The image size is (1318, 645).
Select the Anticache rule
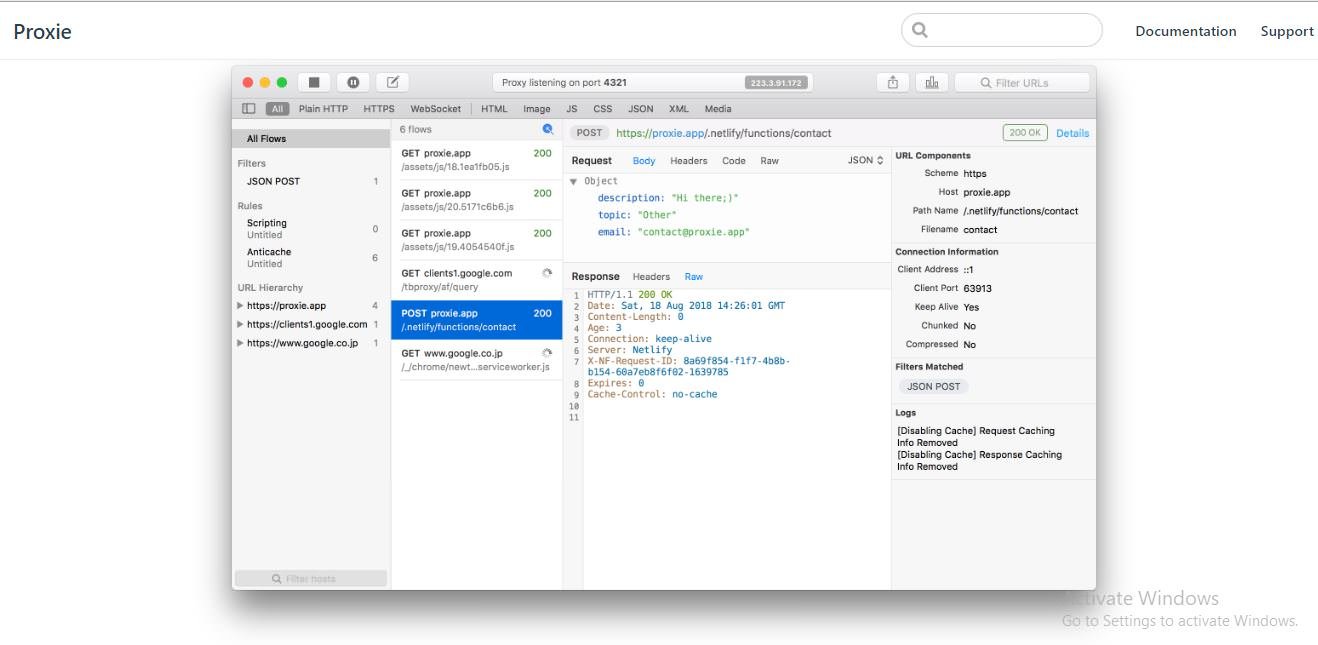click(x=311, y=258)
